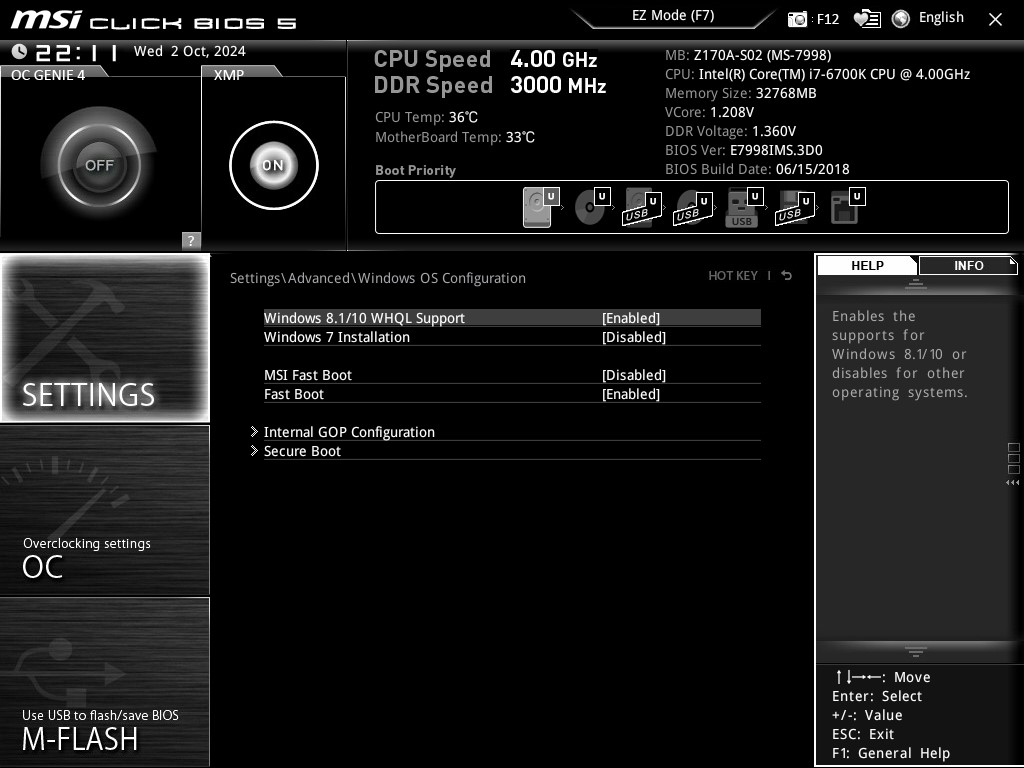The height and width of the screenshot is (768, 1024).
Task: Select the USB key stick boot icon
Action: click(744, 208)
